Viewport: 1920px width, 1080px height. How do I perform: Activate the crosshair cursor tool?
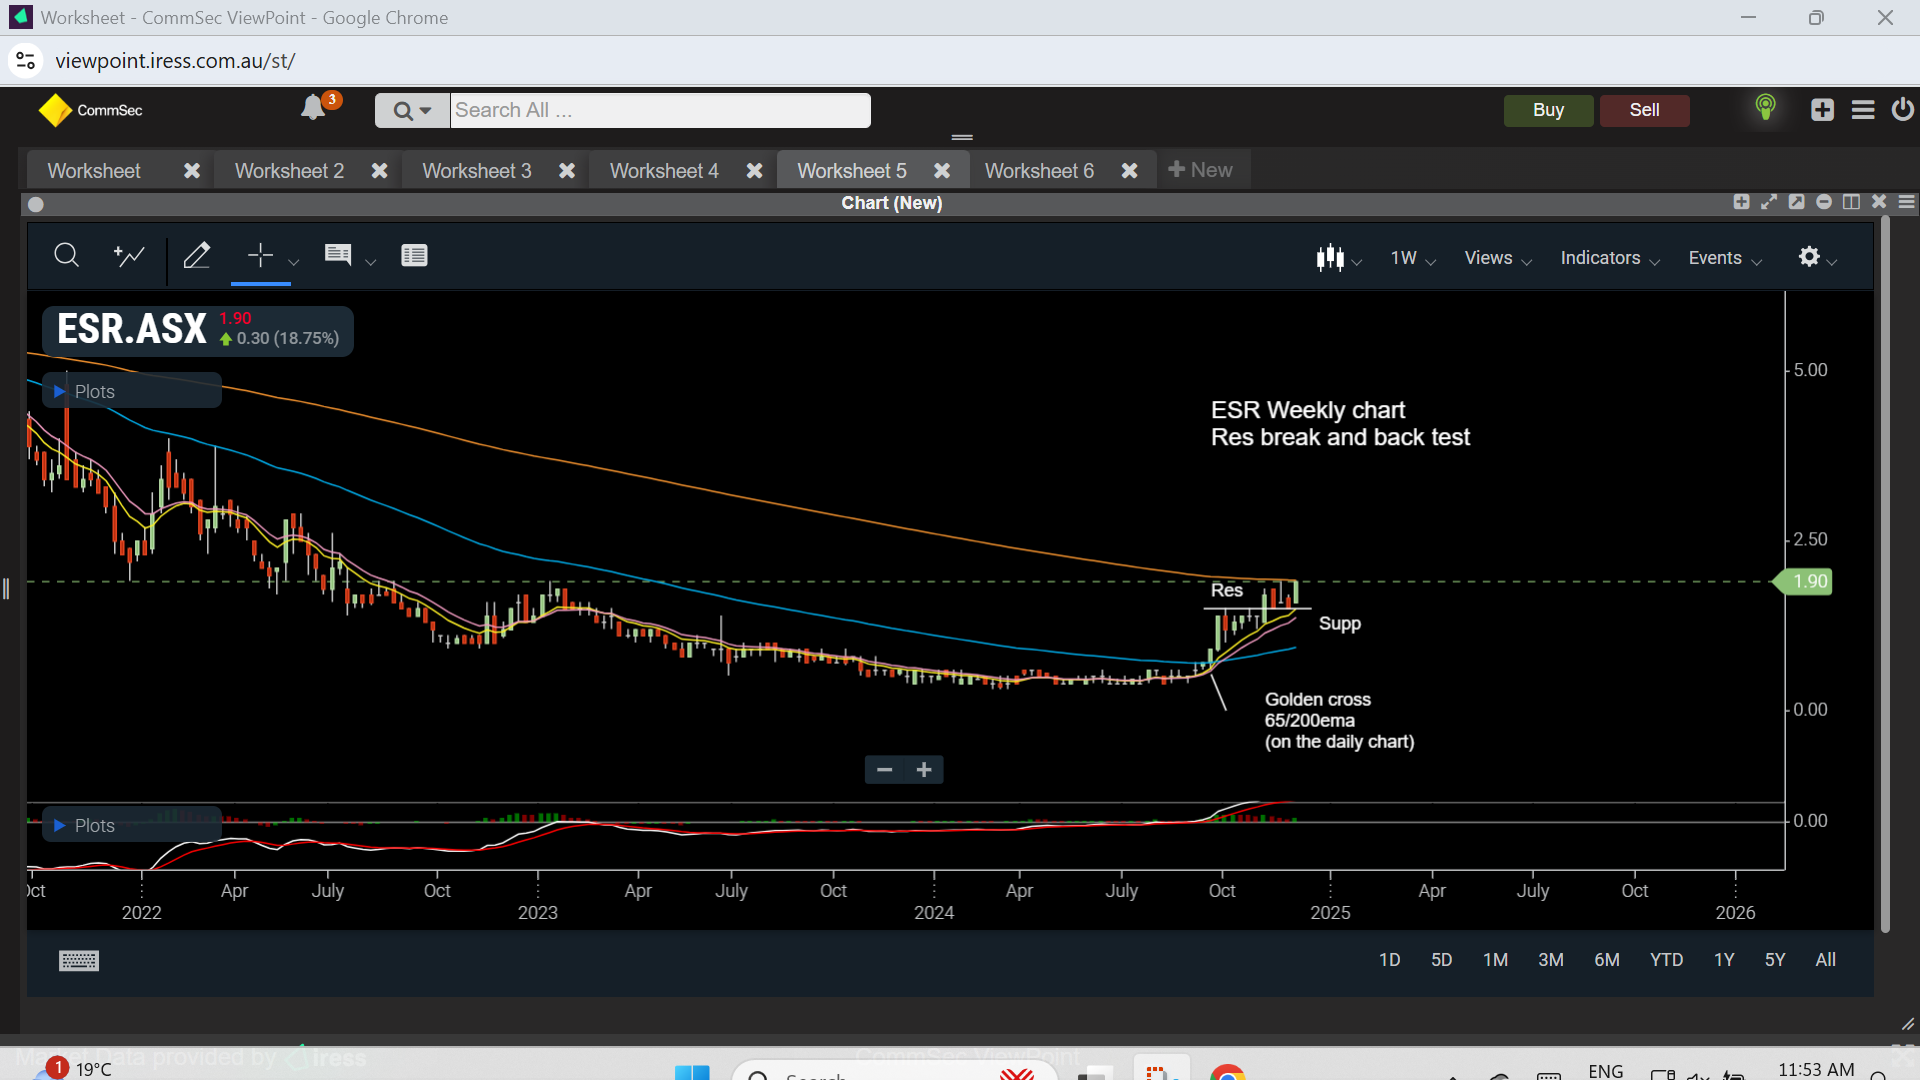[260, 256]
